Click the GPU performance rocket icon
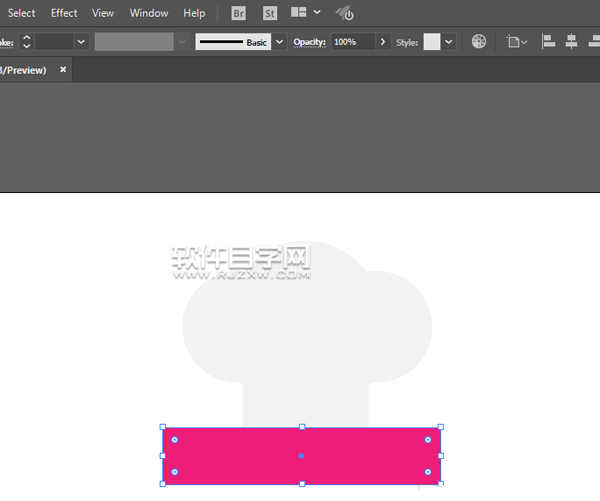600x501 pixels. [344, 13]
